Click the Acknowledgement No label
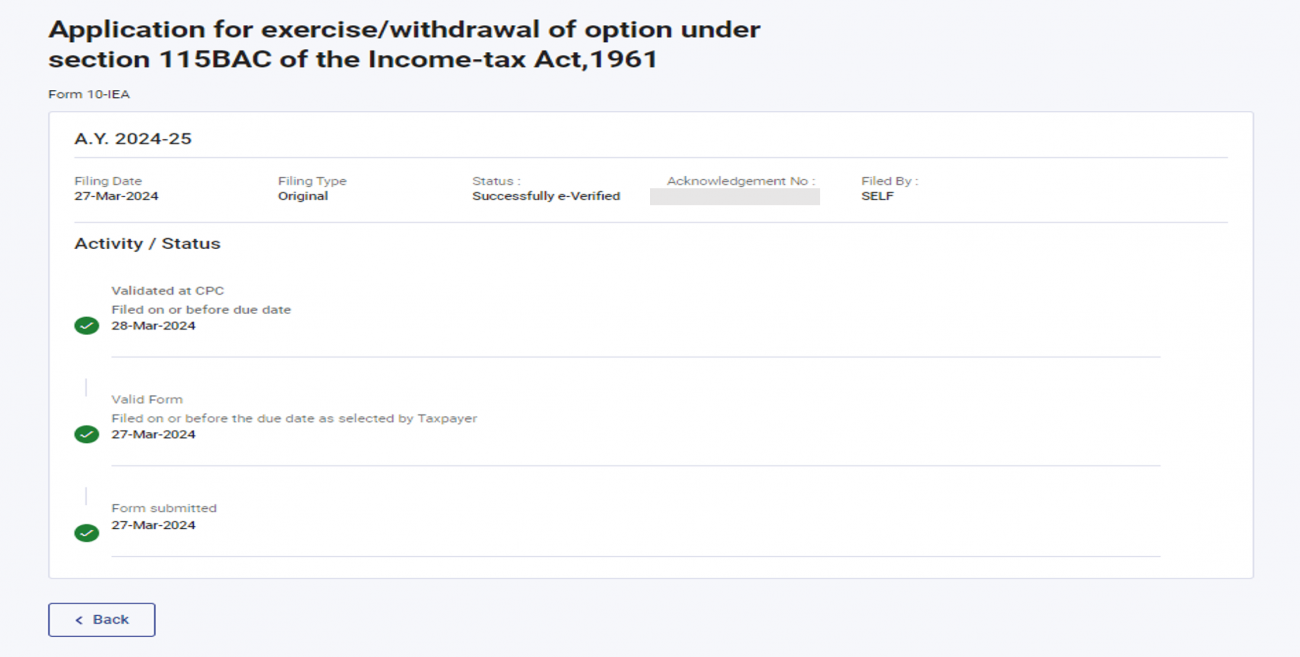Image resolution: width=1300 pixels, height=657 pixels. [x=741, y=181]
